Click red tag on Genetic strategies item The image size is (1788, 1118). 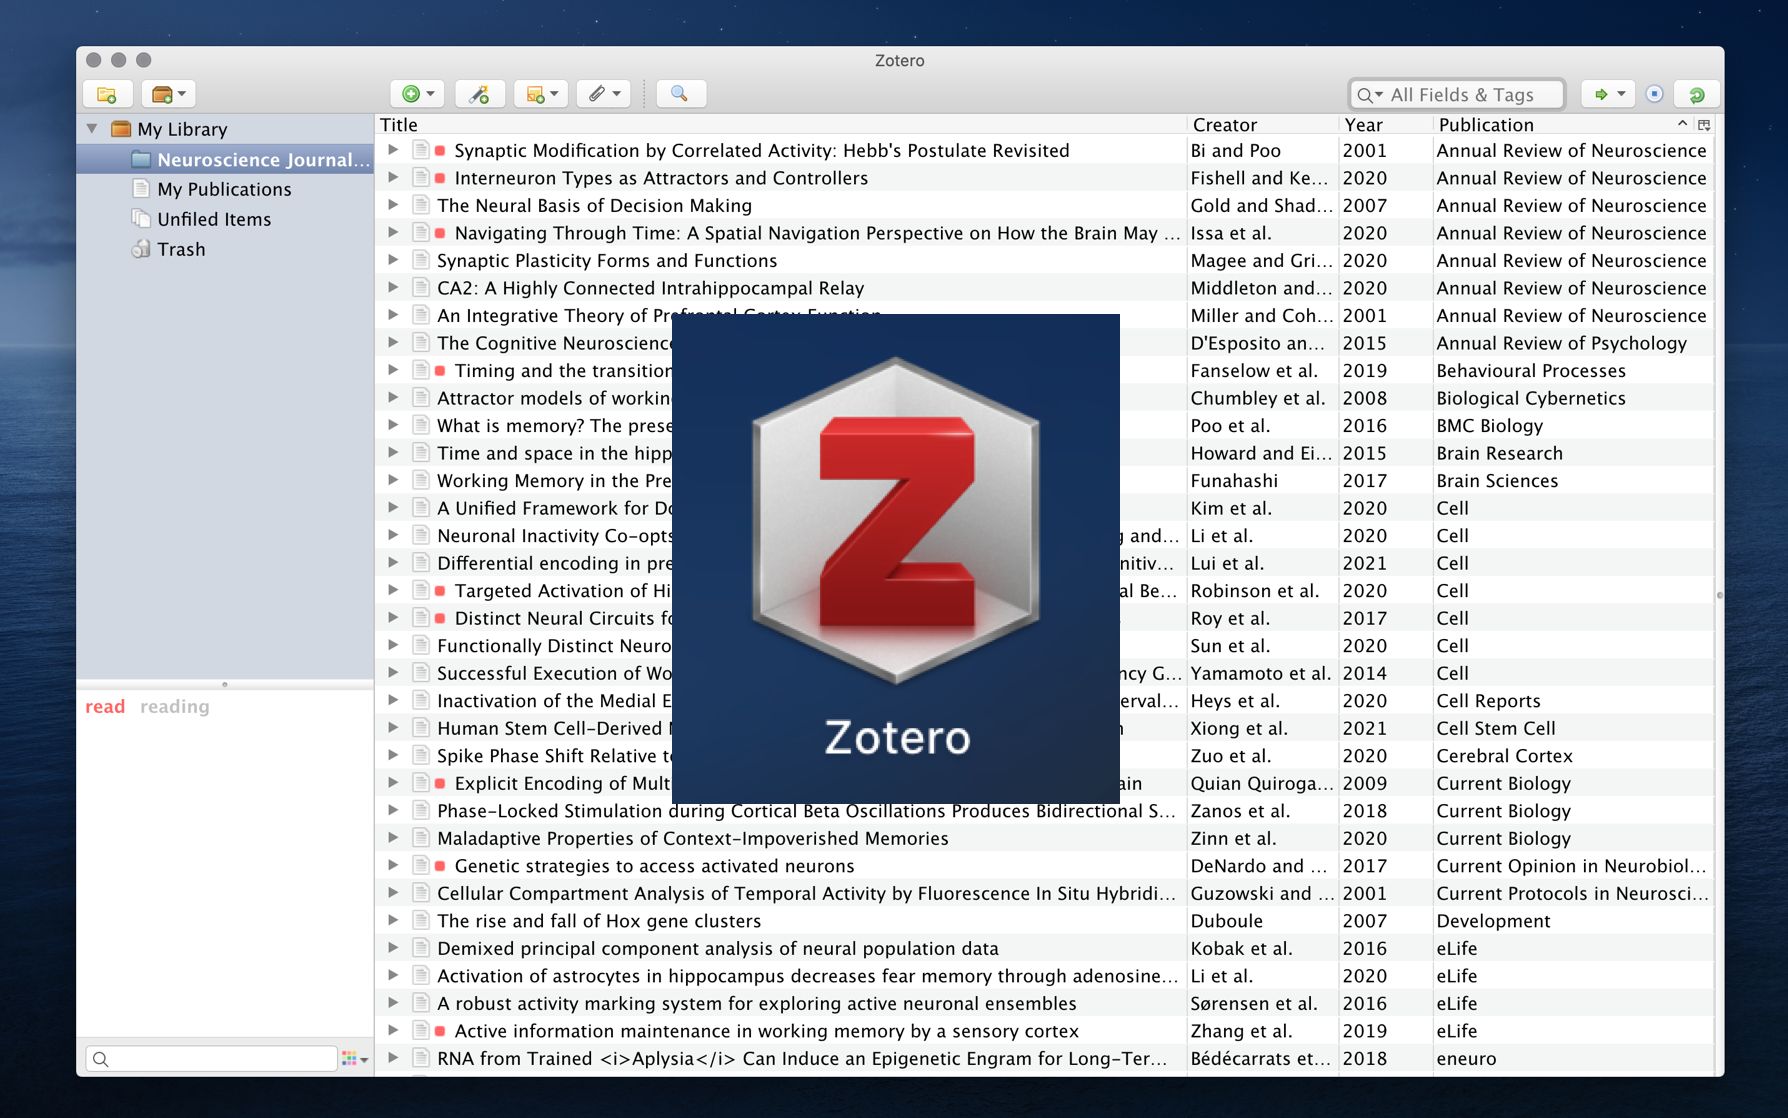click(x=440, y=866)
